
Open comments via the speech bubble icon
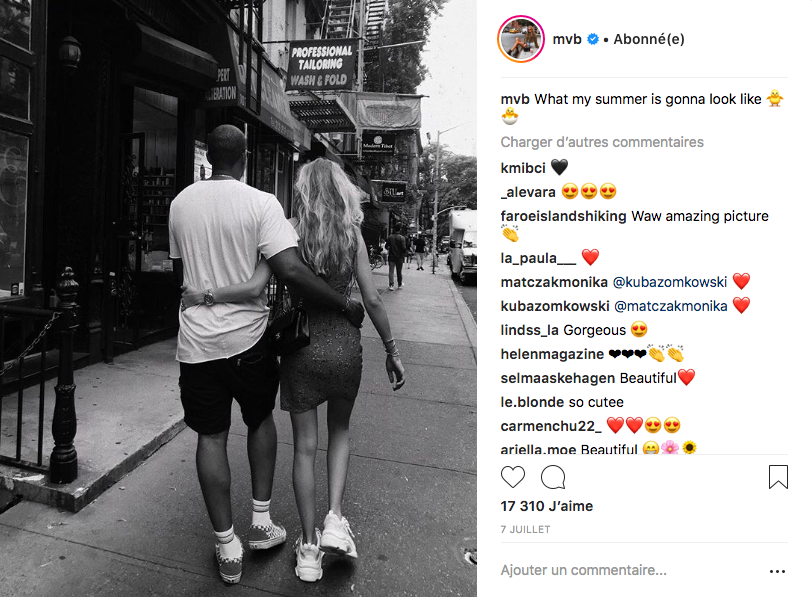[553, 477]
